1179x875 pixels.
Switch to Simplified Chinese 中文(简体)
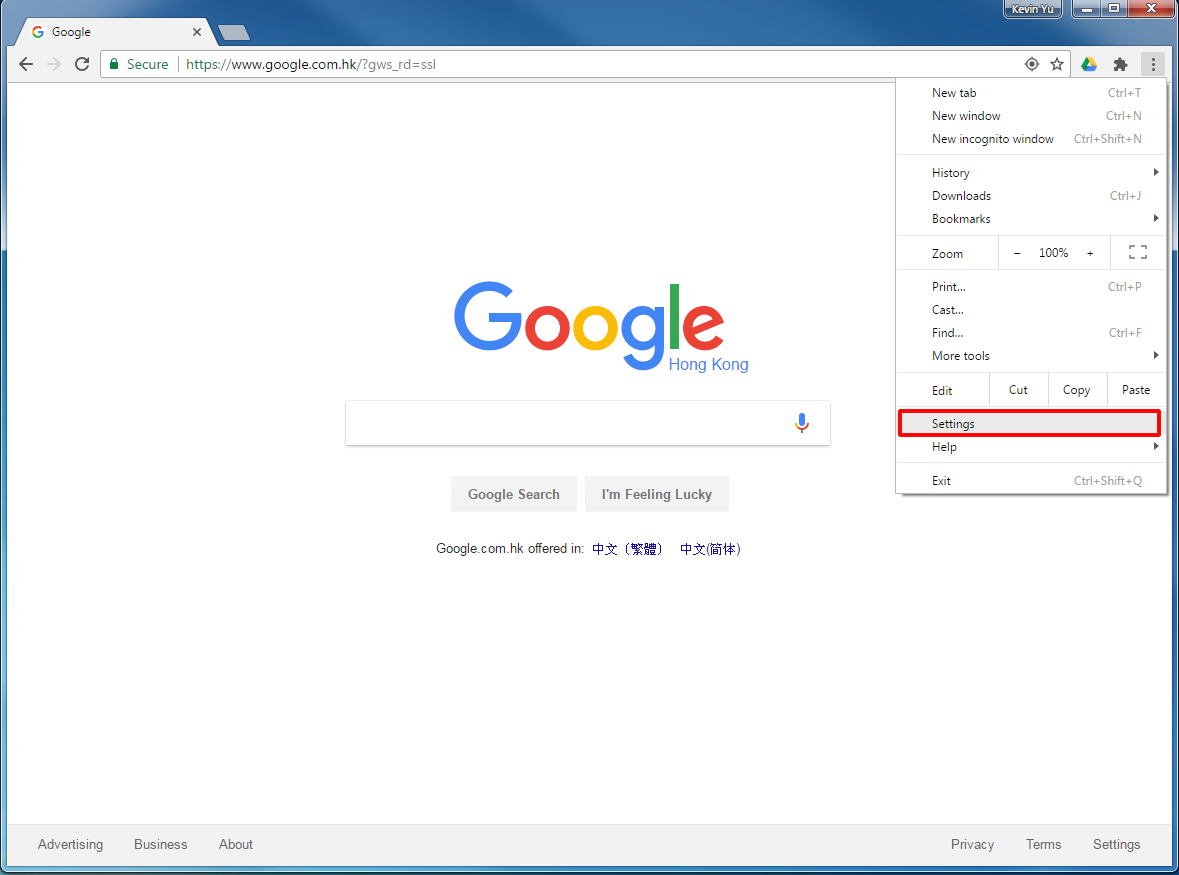tap(711, 549)
